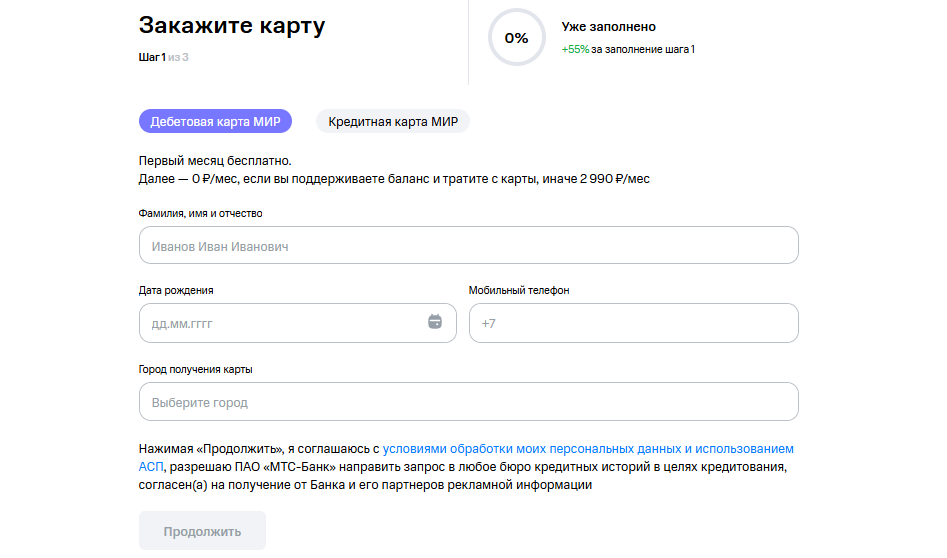Viewport: 947px width, 558px height.
Task: Click the Дата рождения label
Action: 176,291
